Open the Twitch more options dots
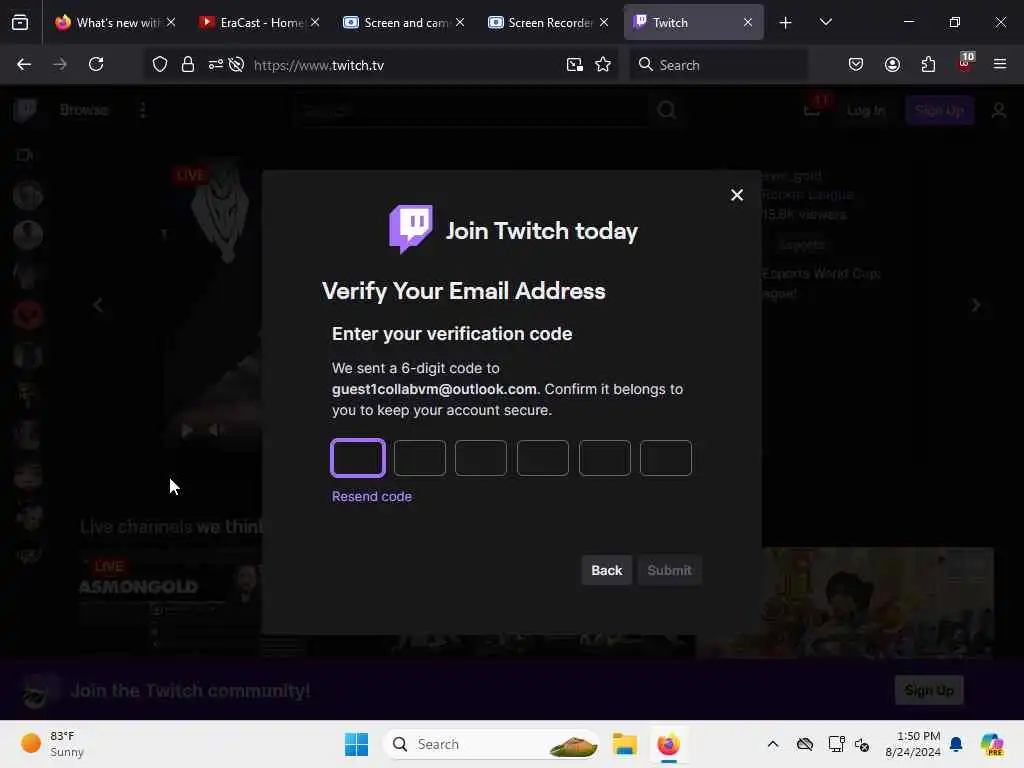The image size is (1024, 768). [143, 110]
